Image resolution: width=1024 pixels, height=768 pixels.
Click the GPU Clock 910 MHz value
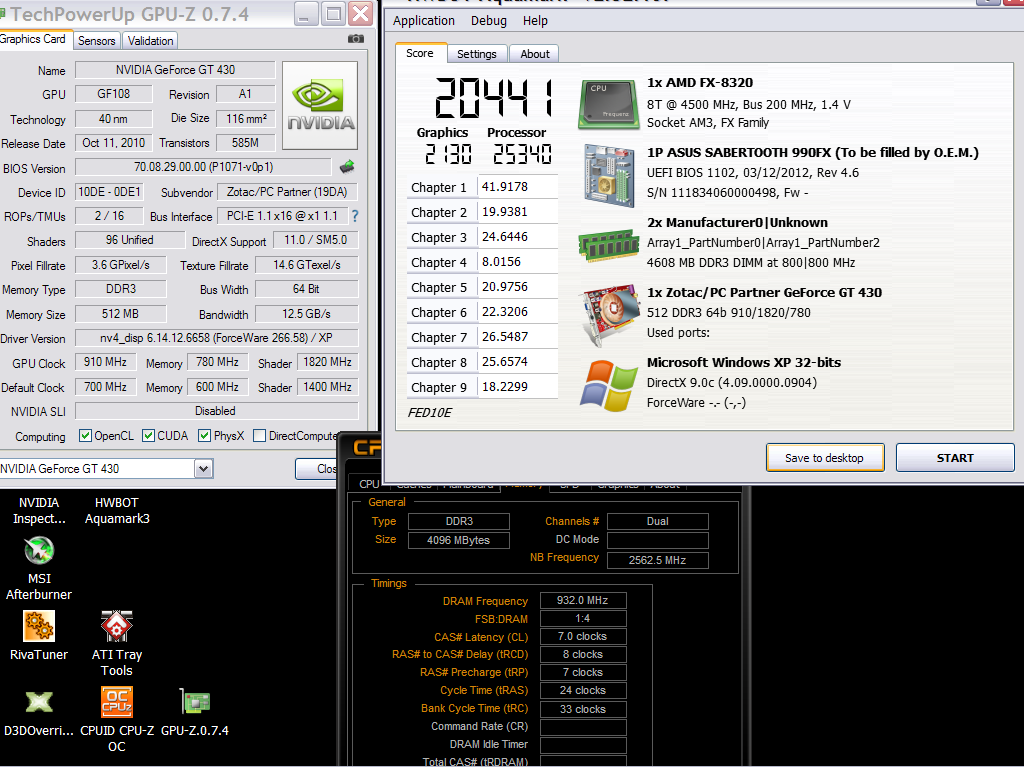pos(105,362)
